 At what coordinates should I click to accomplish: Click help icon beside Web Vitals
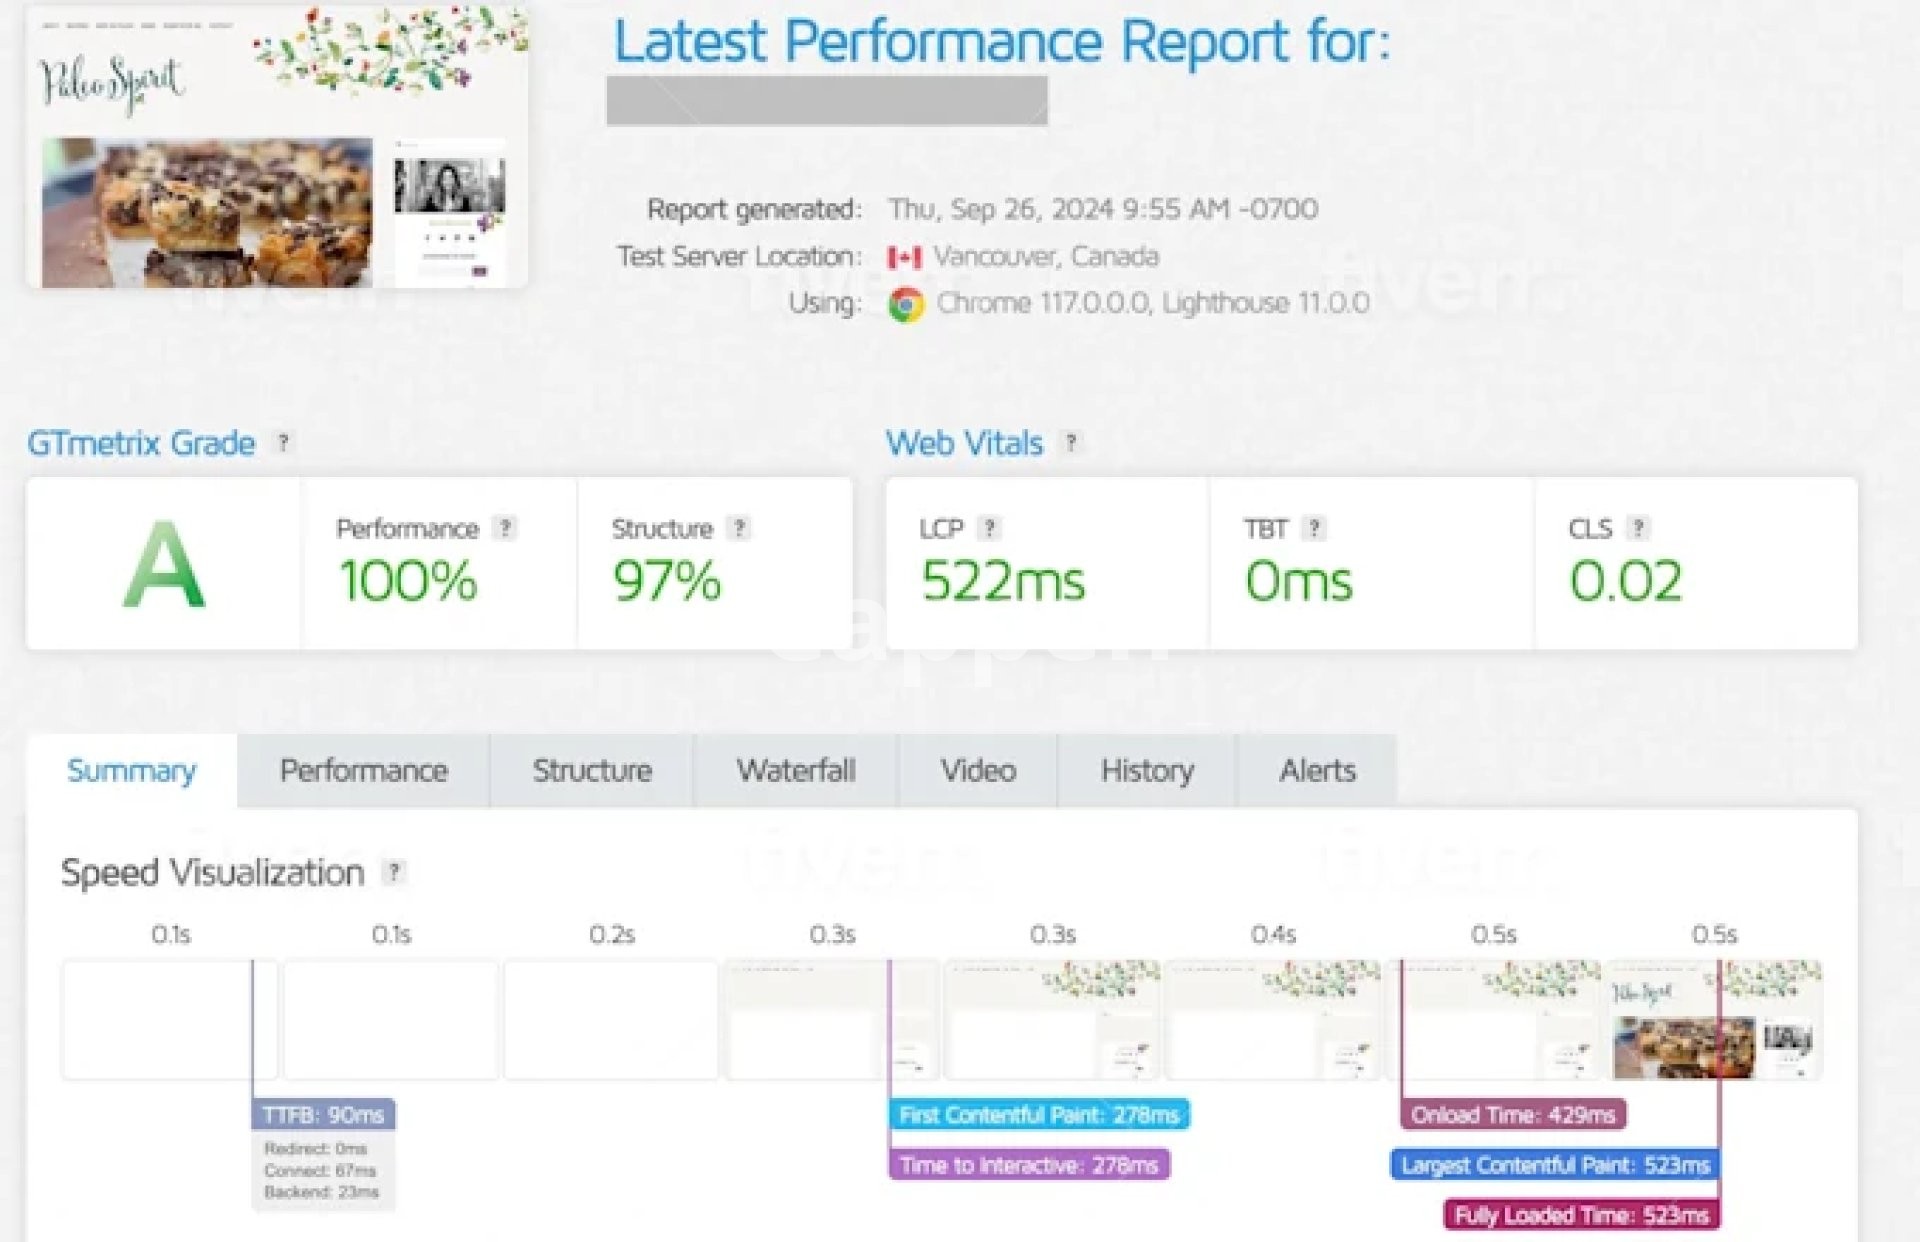click(x=1071, y=442)
